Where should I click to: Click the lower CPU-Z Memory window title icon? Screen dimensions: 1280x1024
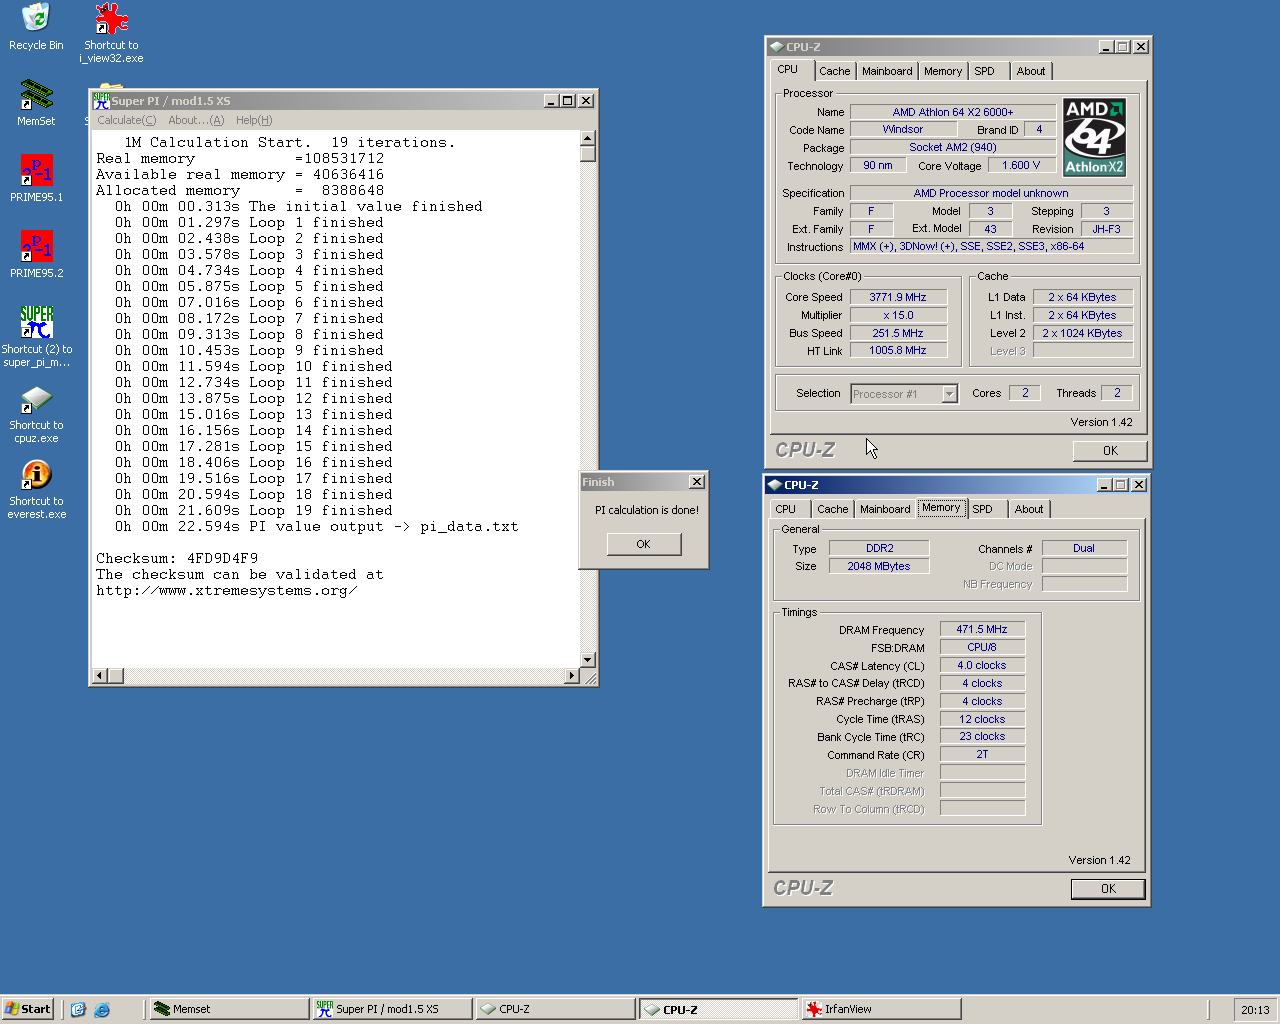[x=774, y=485]
